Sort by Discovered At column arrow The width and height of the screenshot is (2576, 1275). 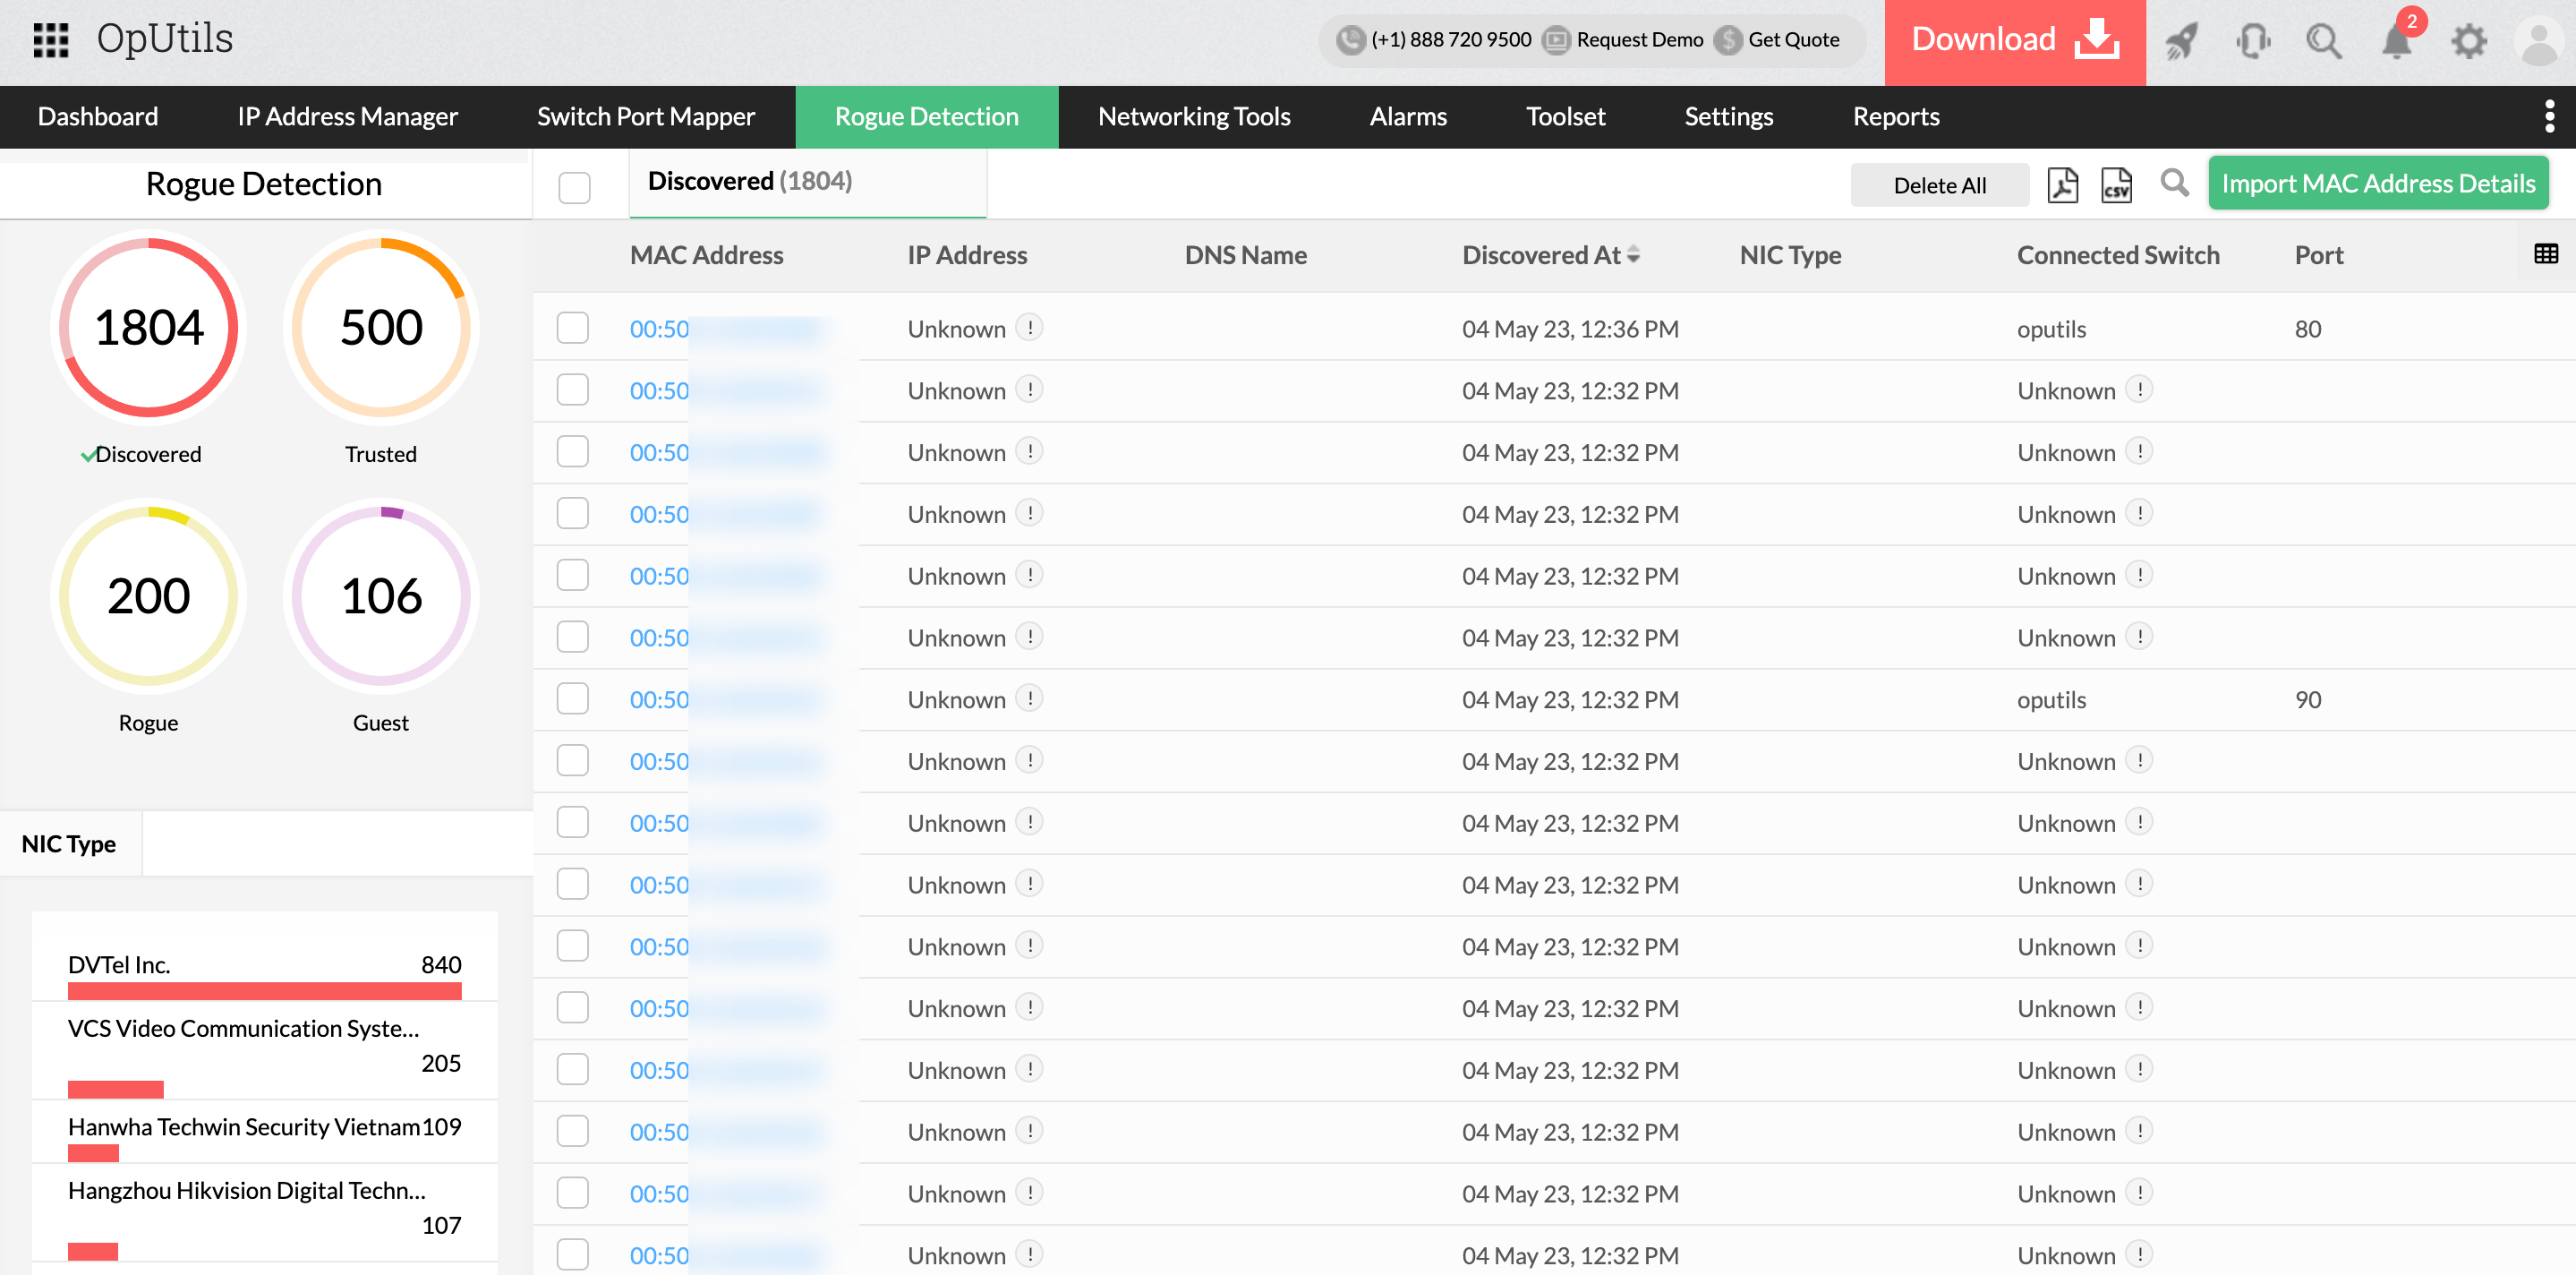pos(1633,255)
